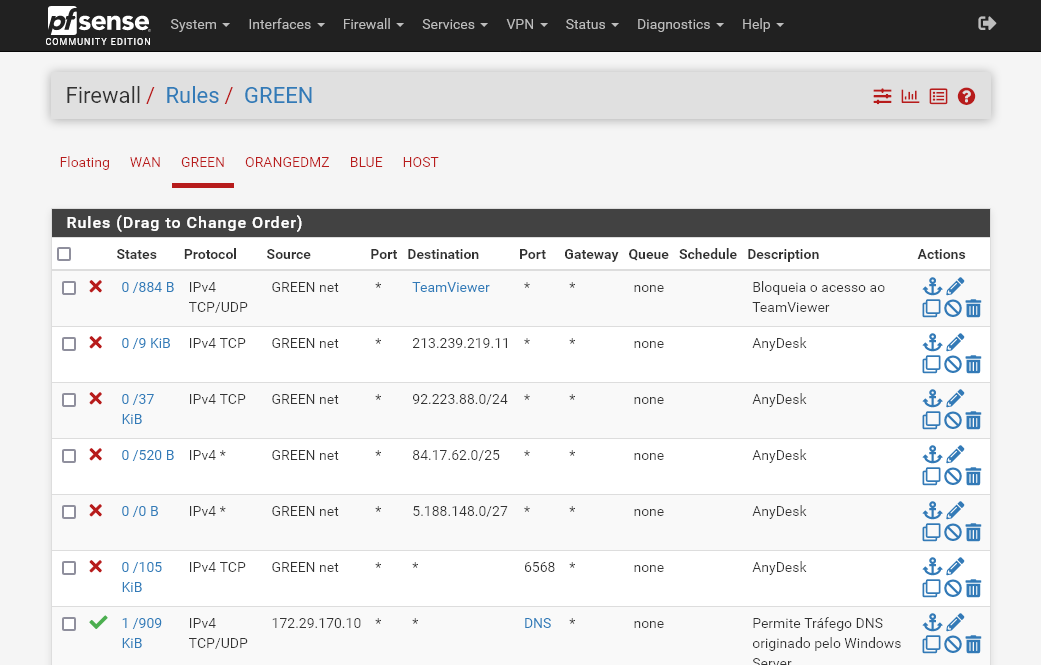Open the Firewall dropdown menu
The width and height of the screenshot is (1041, 665).
tap(373, 24)
